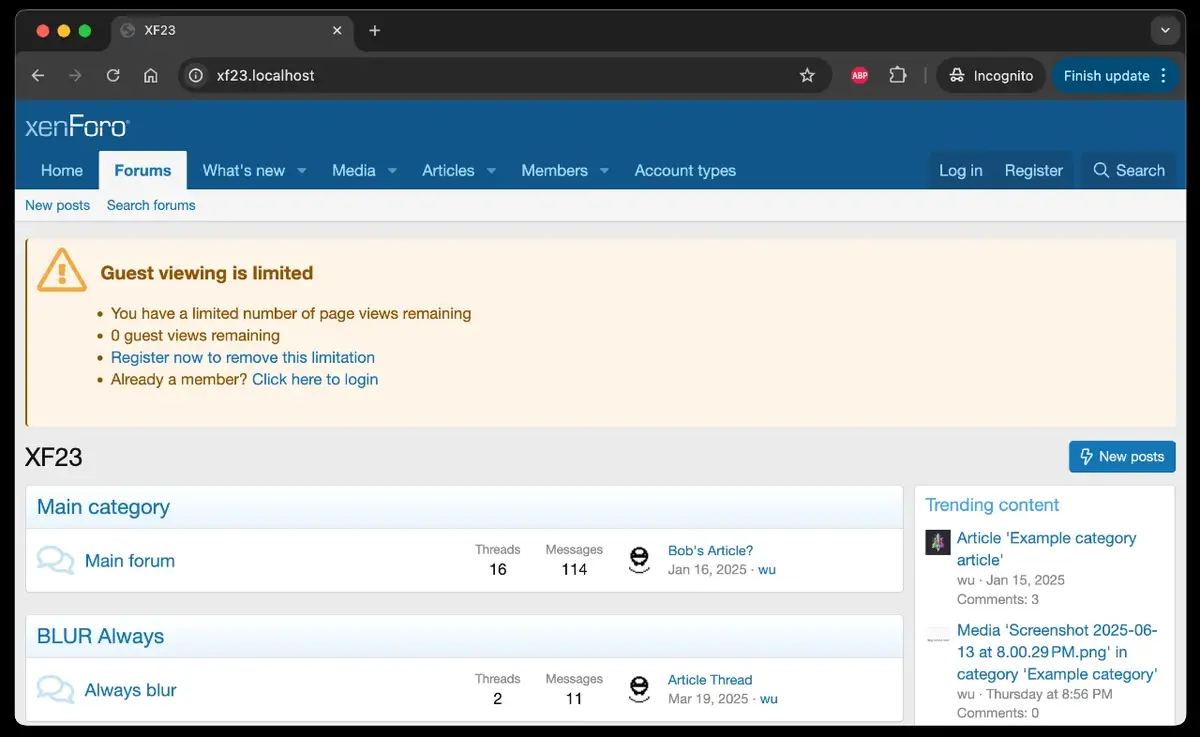Click wu's avatar beside Bob's Article
This screenshot has height=737, width=1200.
point(639,560)
